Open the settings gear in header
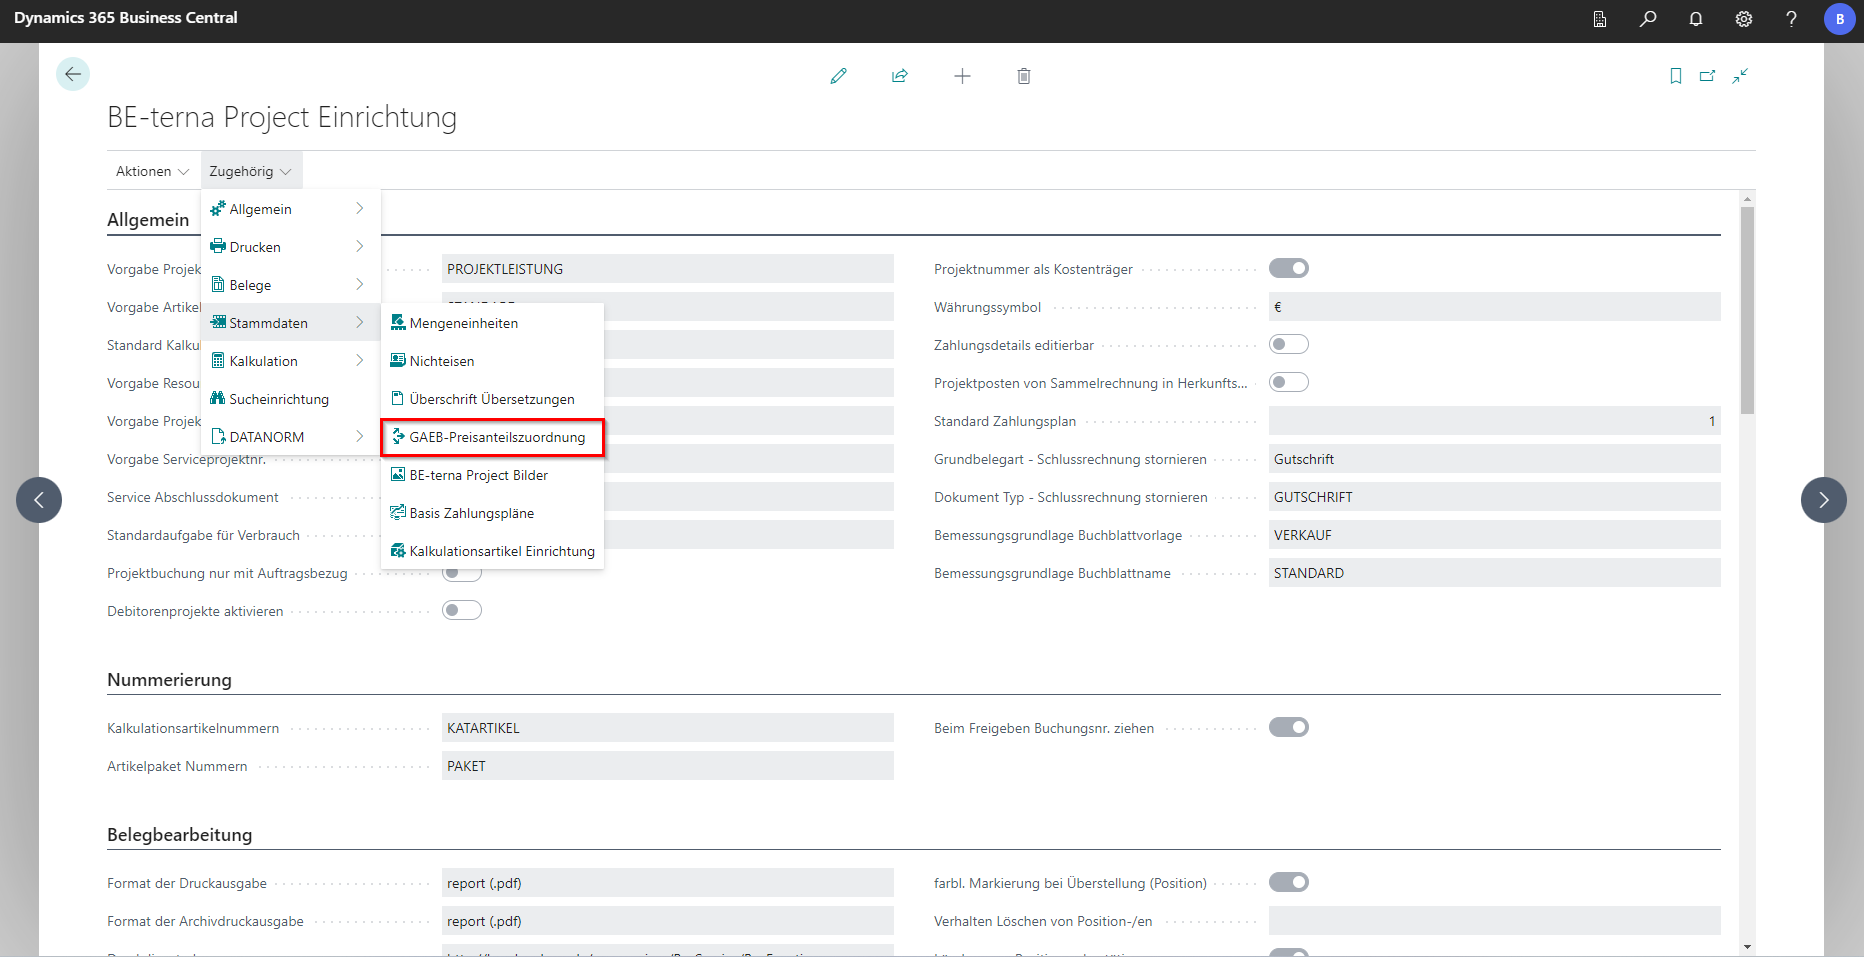This screenshot has height=957, width=1864. (x=1744, y=19)
